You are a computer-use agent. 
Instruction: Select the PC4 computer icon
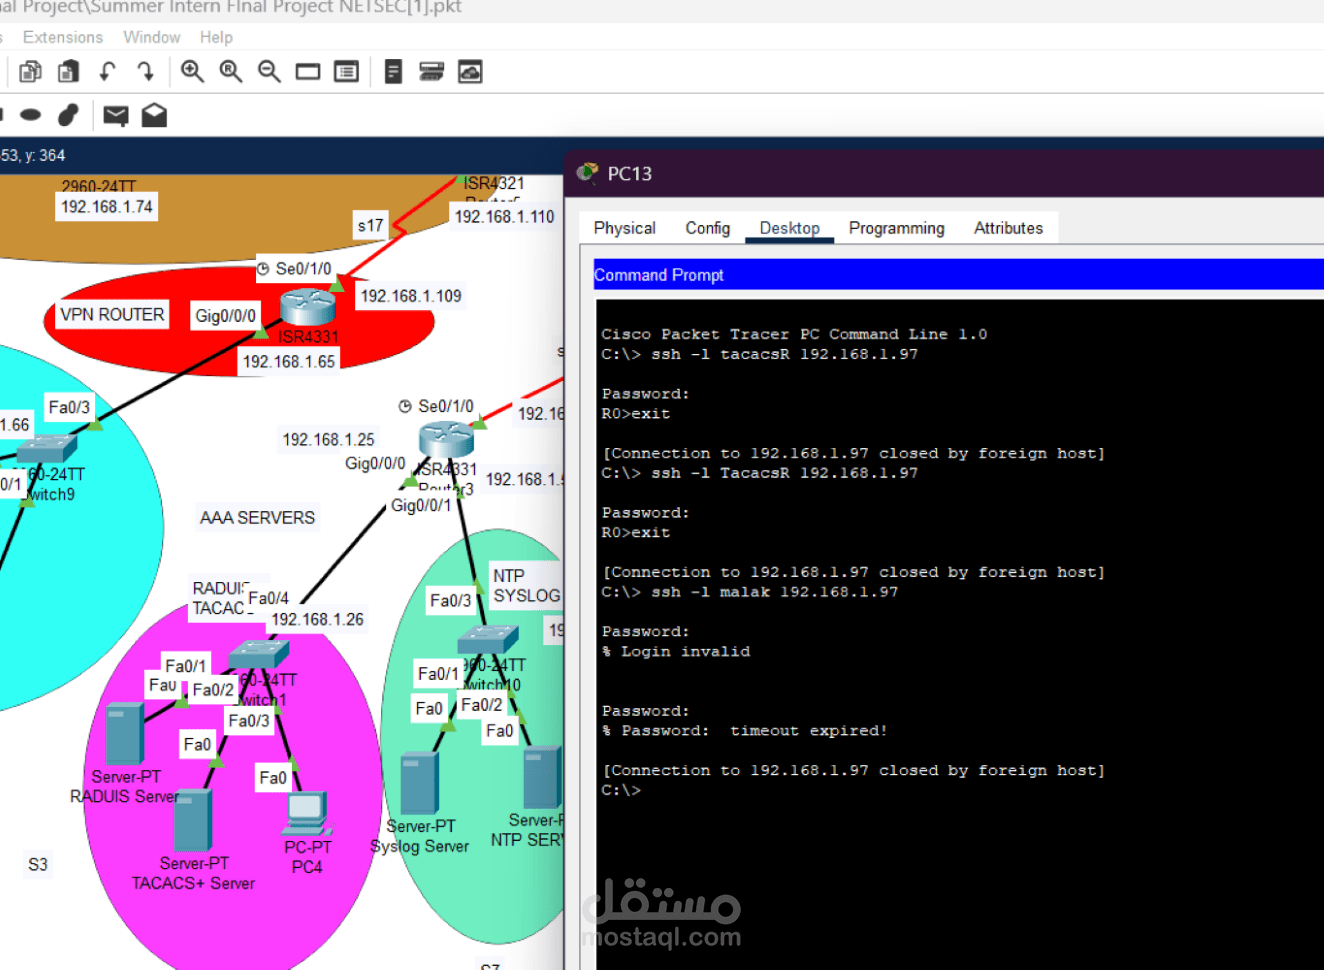307,814
